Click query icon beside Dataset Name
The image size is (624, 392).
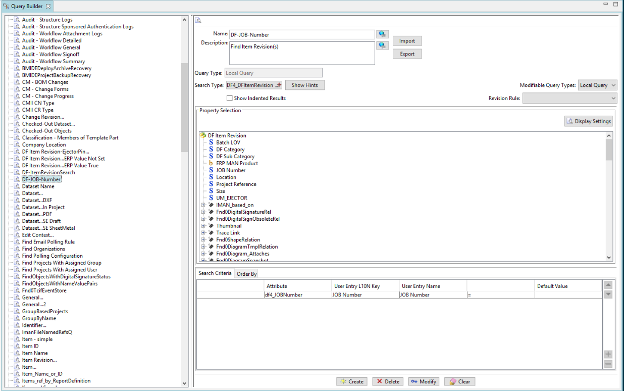pyautogui.click(x=17, y=186)
